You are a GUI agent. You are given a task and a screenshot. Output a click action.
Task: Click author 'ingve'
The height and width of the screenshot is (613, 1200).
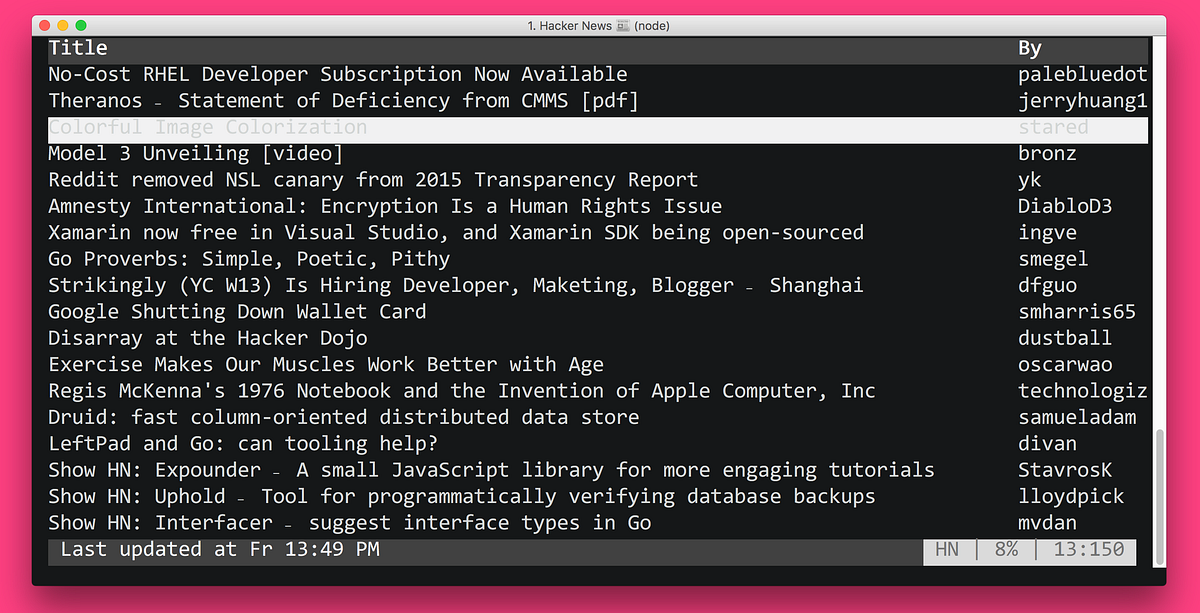click(1048, 232)
